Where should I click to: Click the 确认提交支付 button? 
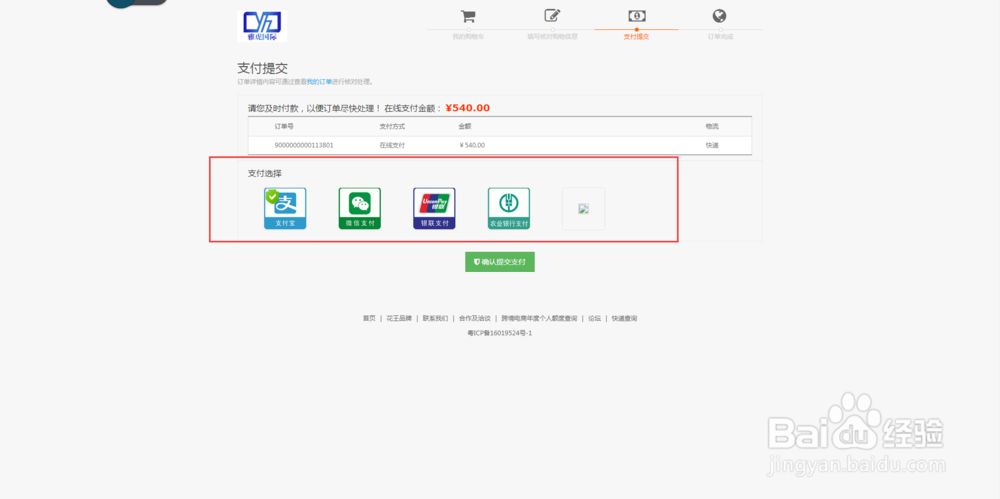click(499, 262)
